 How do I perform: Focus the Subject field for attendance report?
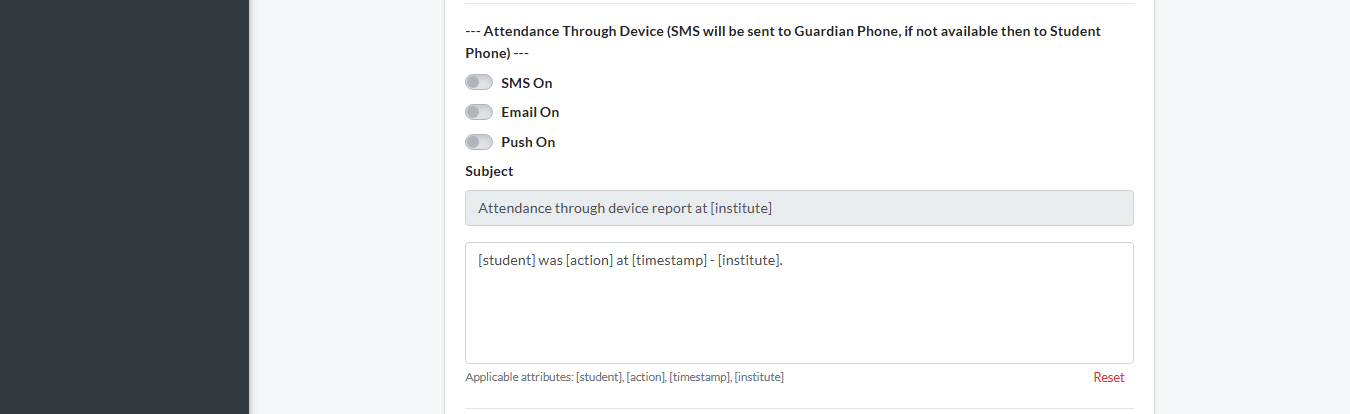[798, 208]
